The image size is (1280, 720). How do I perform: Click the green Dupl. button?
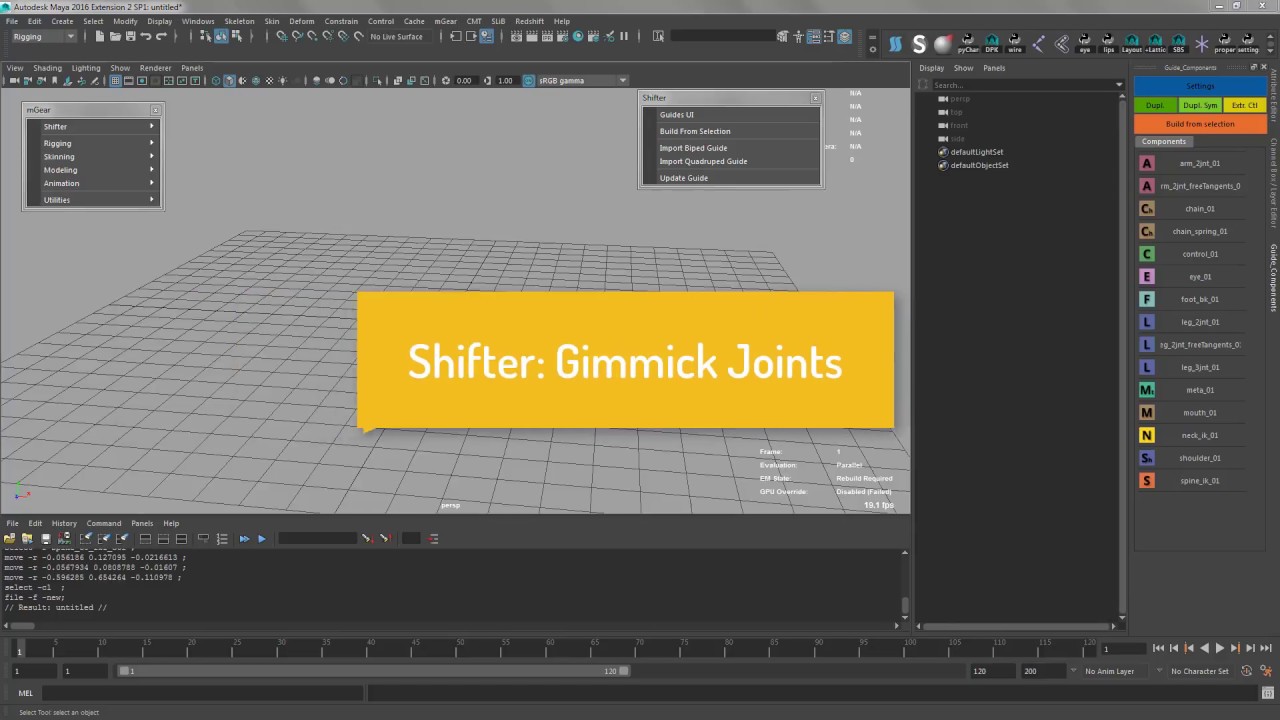(x=1155, y=105)
